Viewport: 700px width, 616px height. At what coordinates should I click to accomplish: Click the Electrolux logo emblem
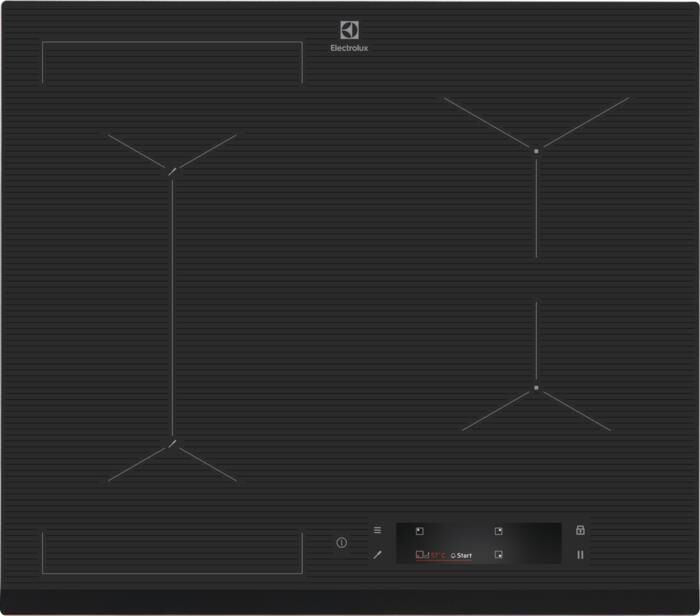pyautogui.click(x=349, y=31)
